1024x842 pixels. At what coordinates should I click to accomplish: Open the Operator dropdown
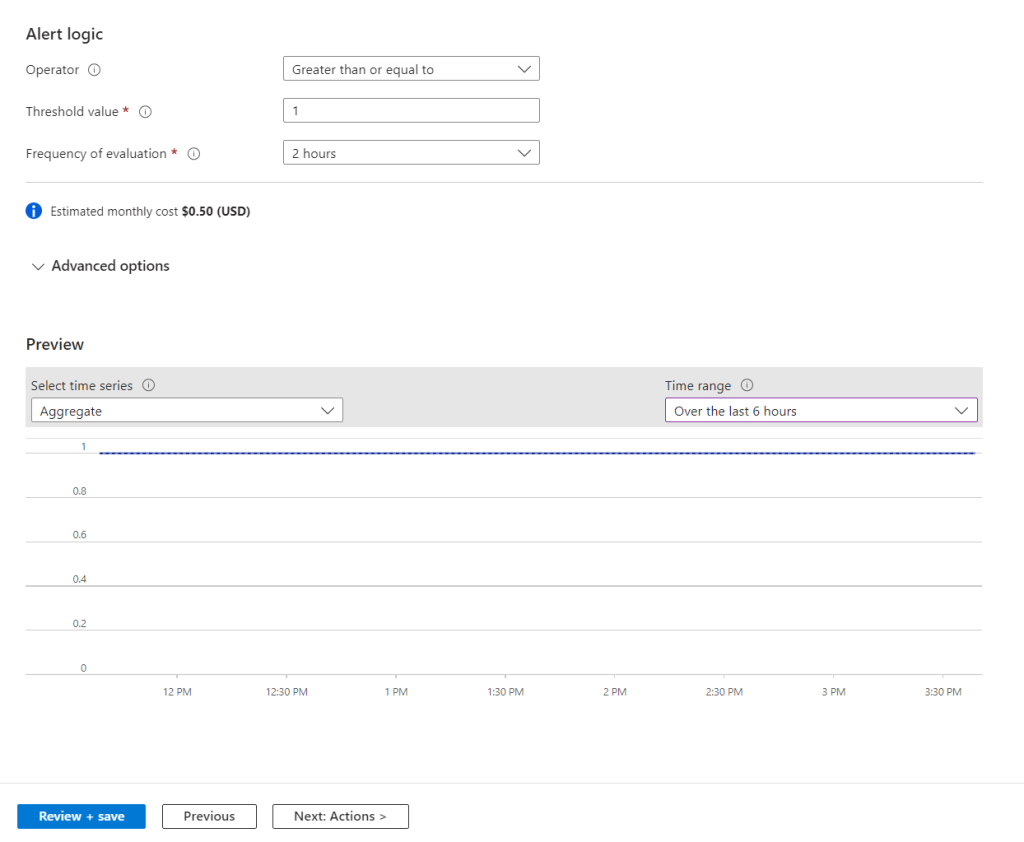(411, 69)
